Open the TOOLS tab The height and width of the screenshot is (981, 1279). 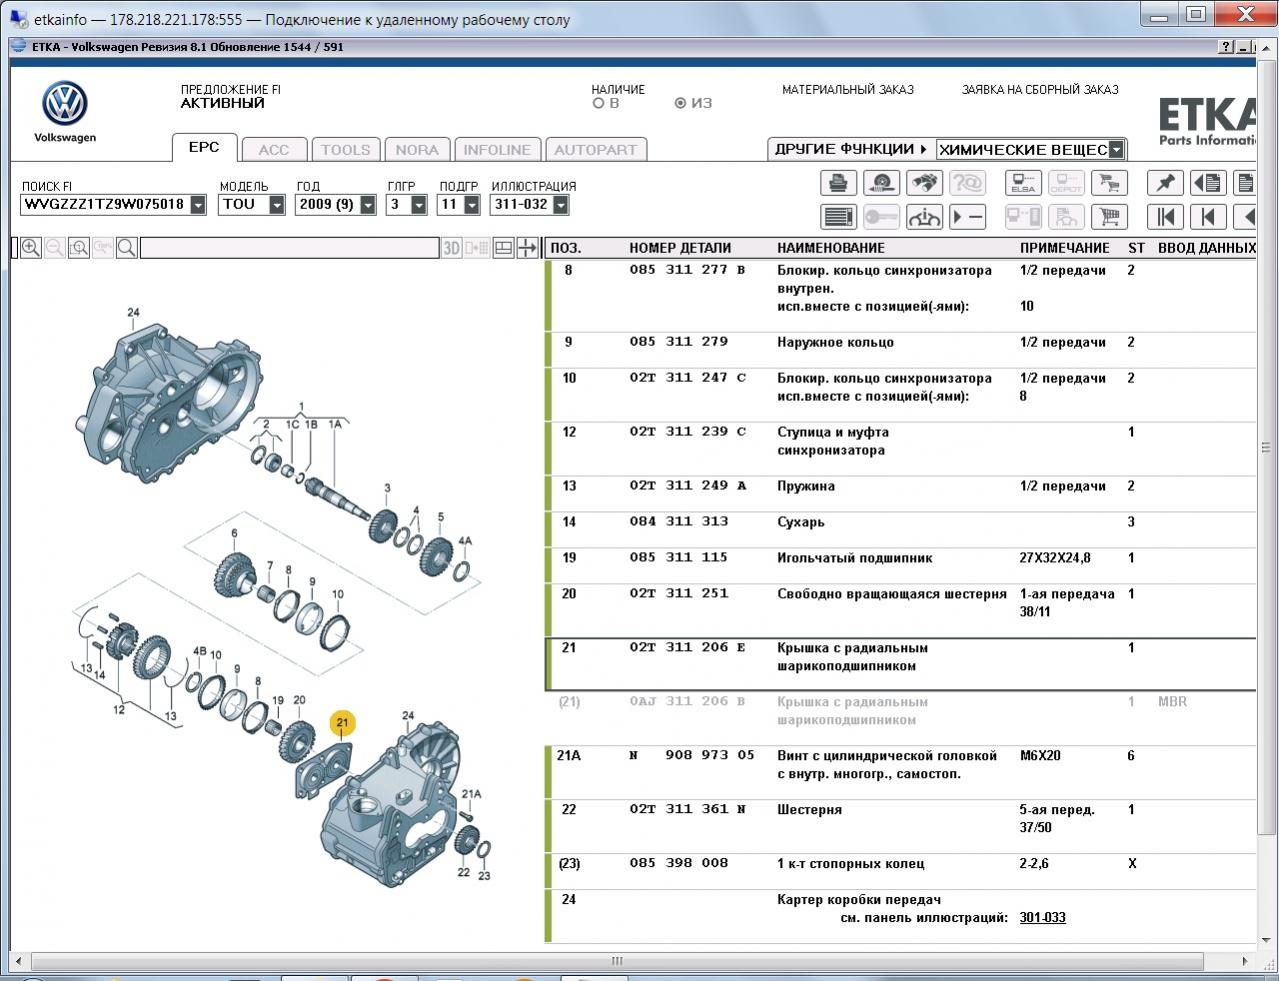(345, 150)
